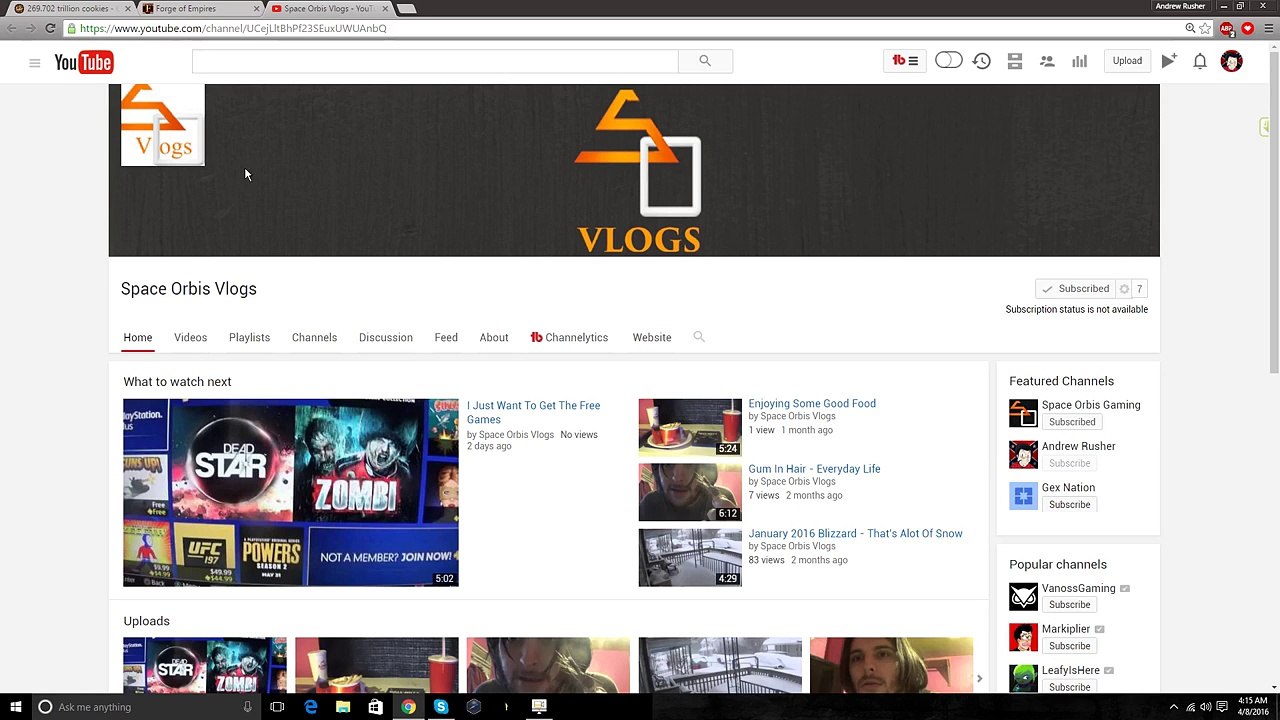Open the account avatar menu
The height and width of the screenshot is (720, 1280).
pos(1232,61)
